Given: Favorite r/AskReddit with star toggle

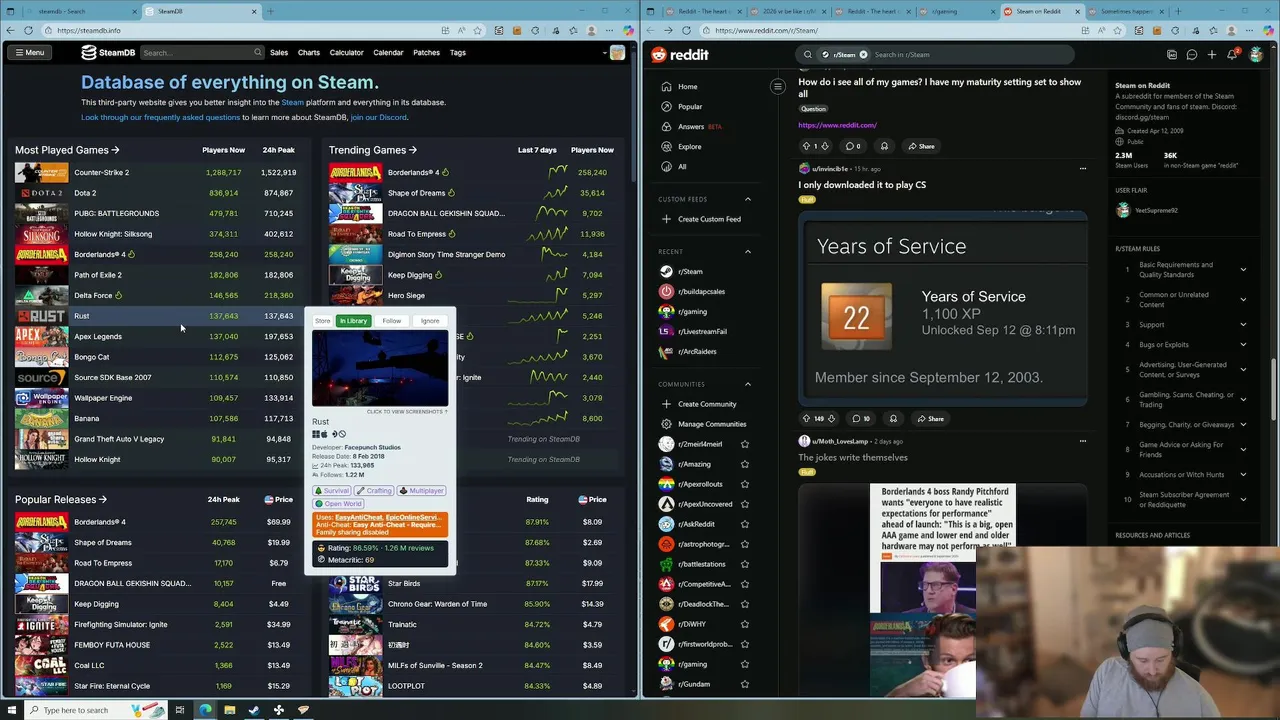Looking at the screenshot, I should pyautogui.click(x=744, y=524).
